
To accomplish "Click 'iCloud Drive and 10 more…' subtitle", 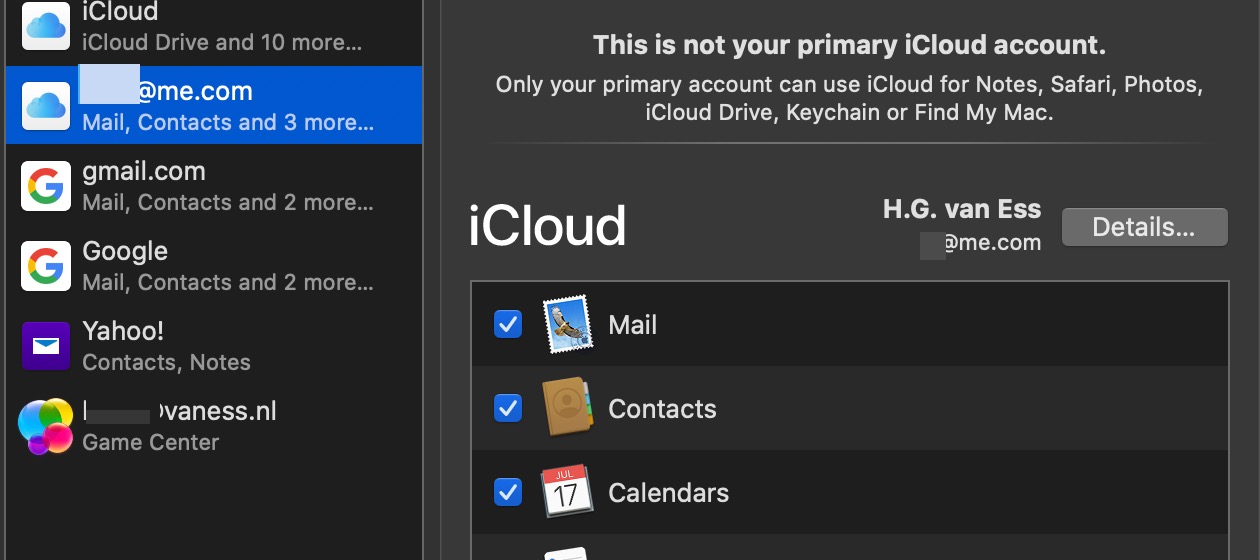I will tap(222, 42).
